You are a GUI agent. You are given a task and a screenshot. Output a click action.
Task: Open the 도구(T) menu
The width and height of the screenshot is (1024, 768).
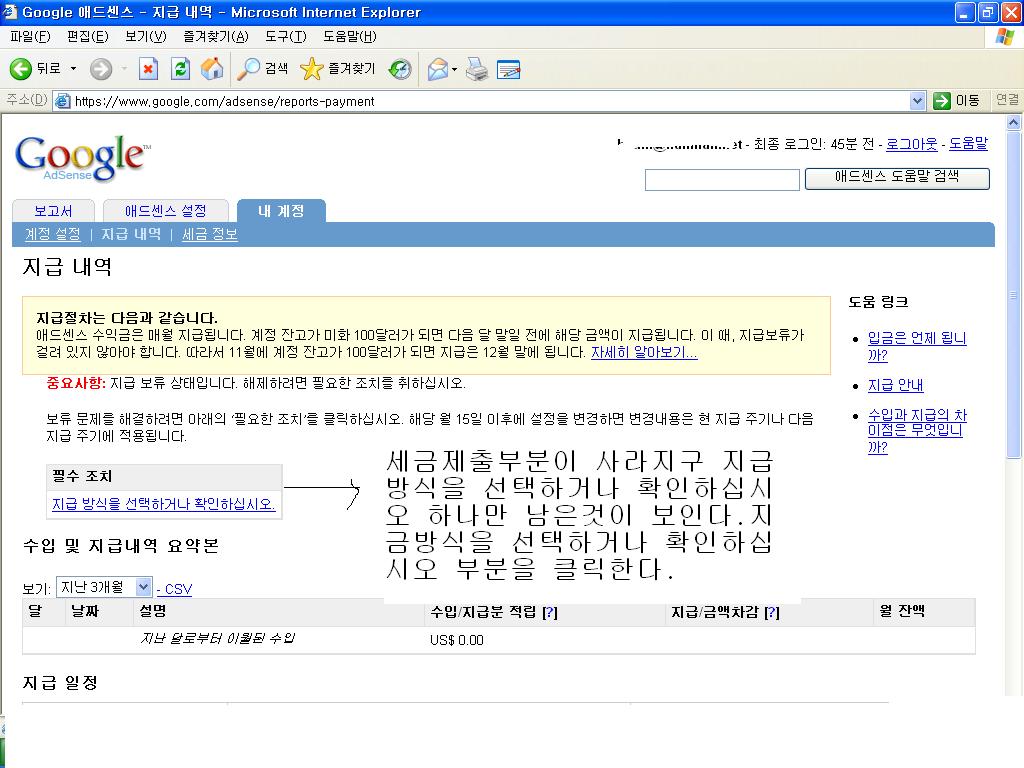point(285,37)
